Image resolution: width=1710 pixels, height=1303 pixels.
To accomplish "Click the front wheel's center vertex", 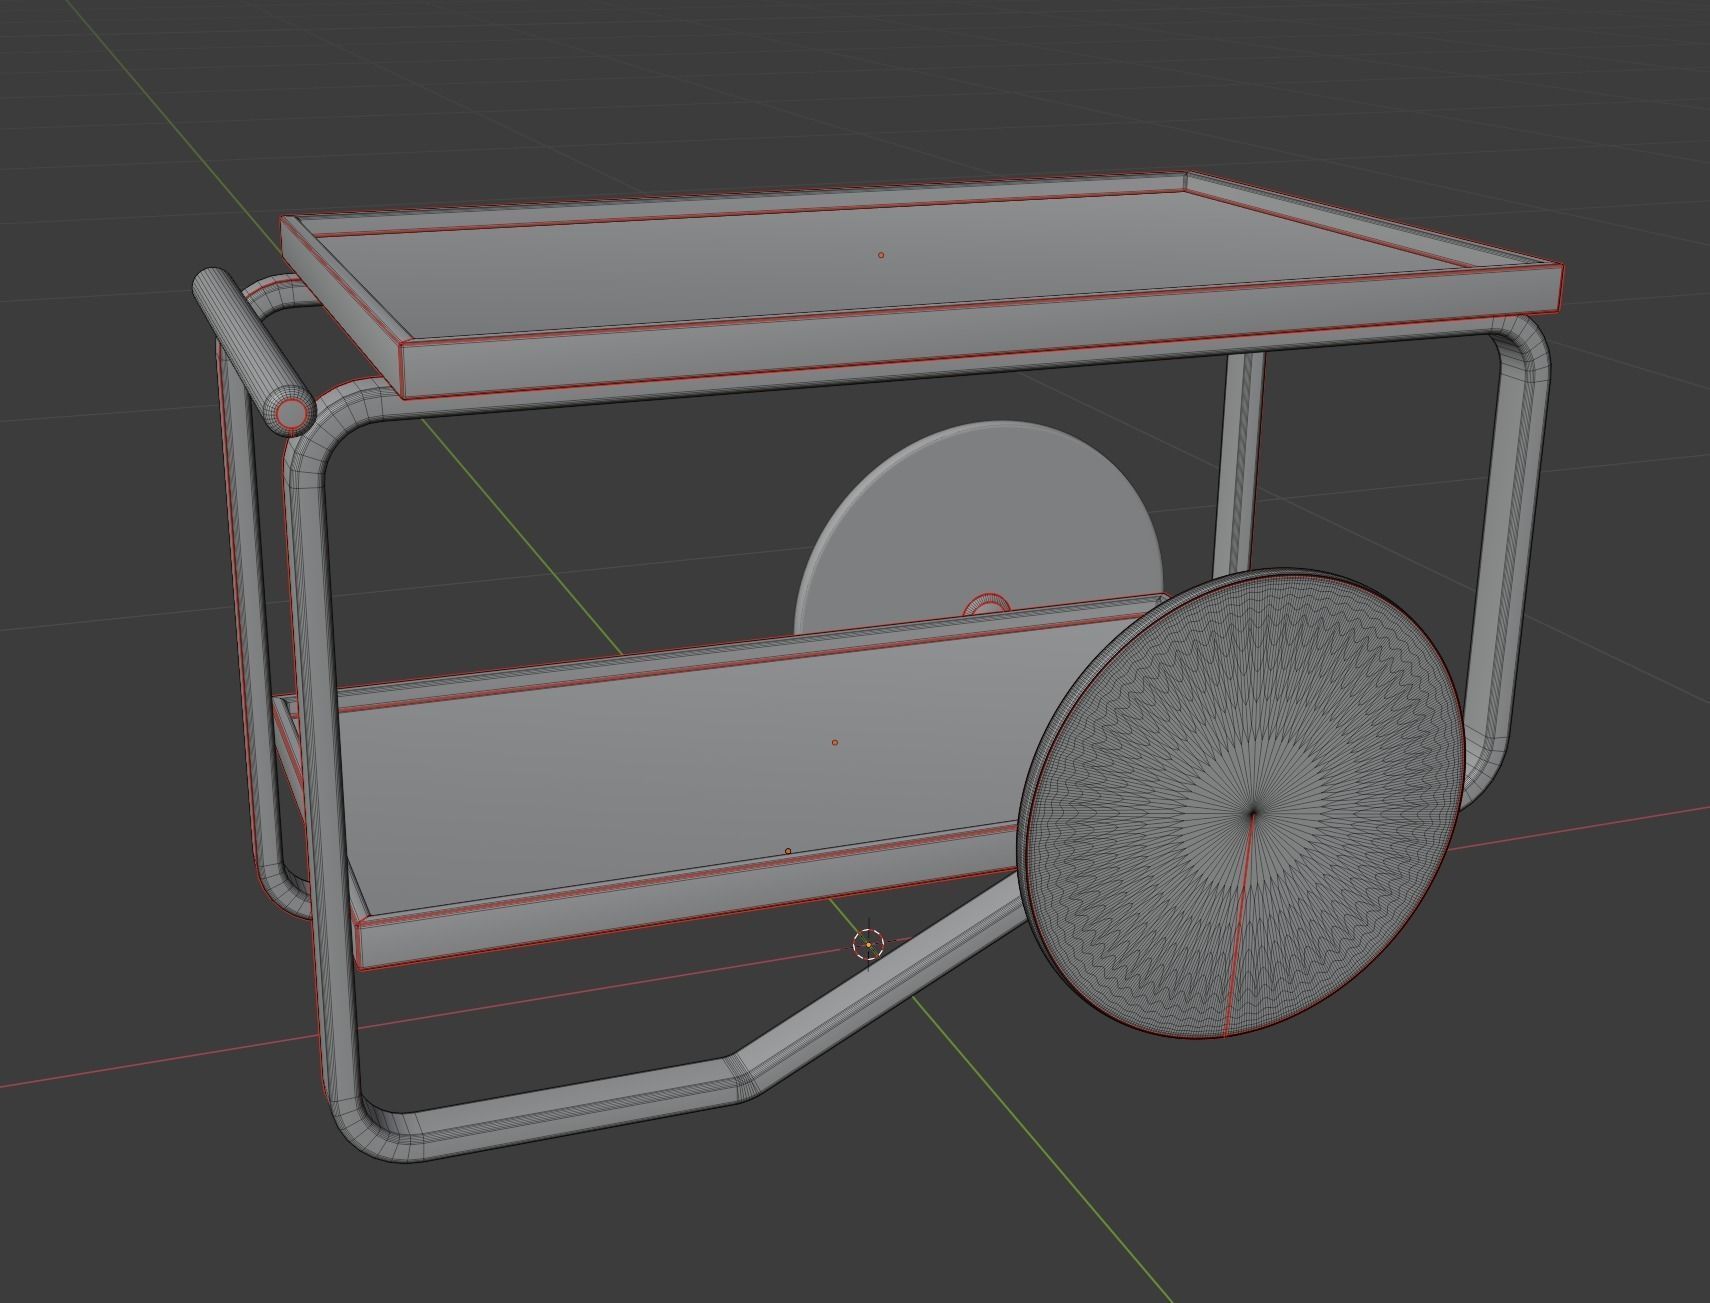I will point(1253,812).
